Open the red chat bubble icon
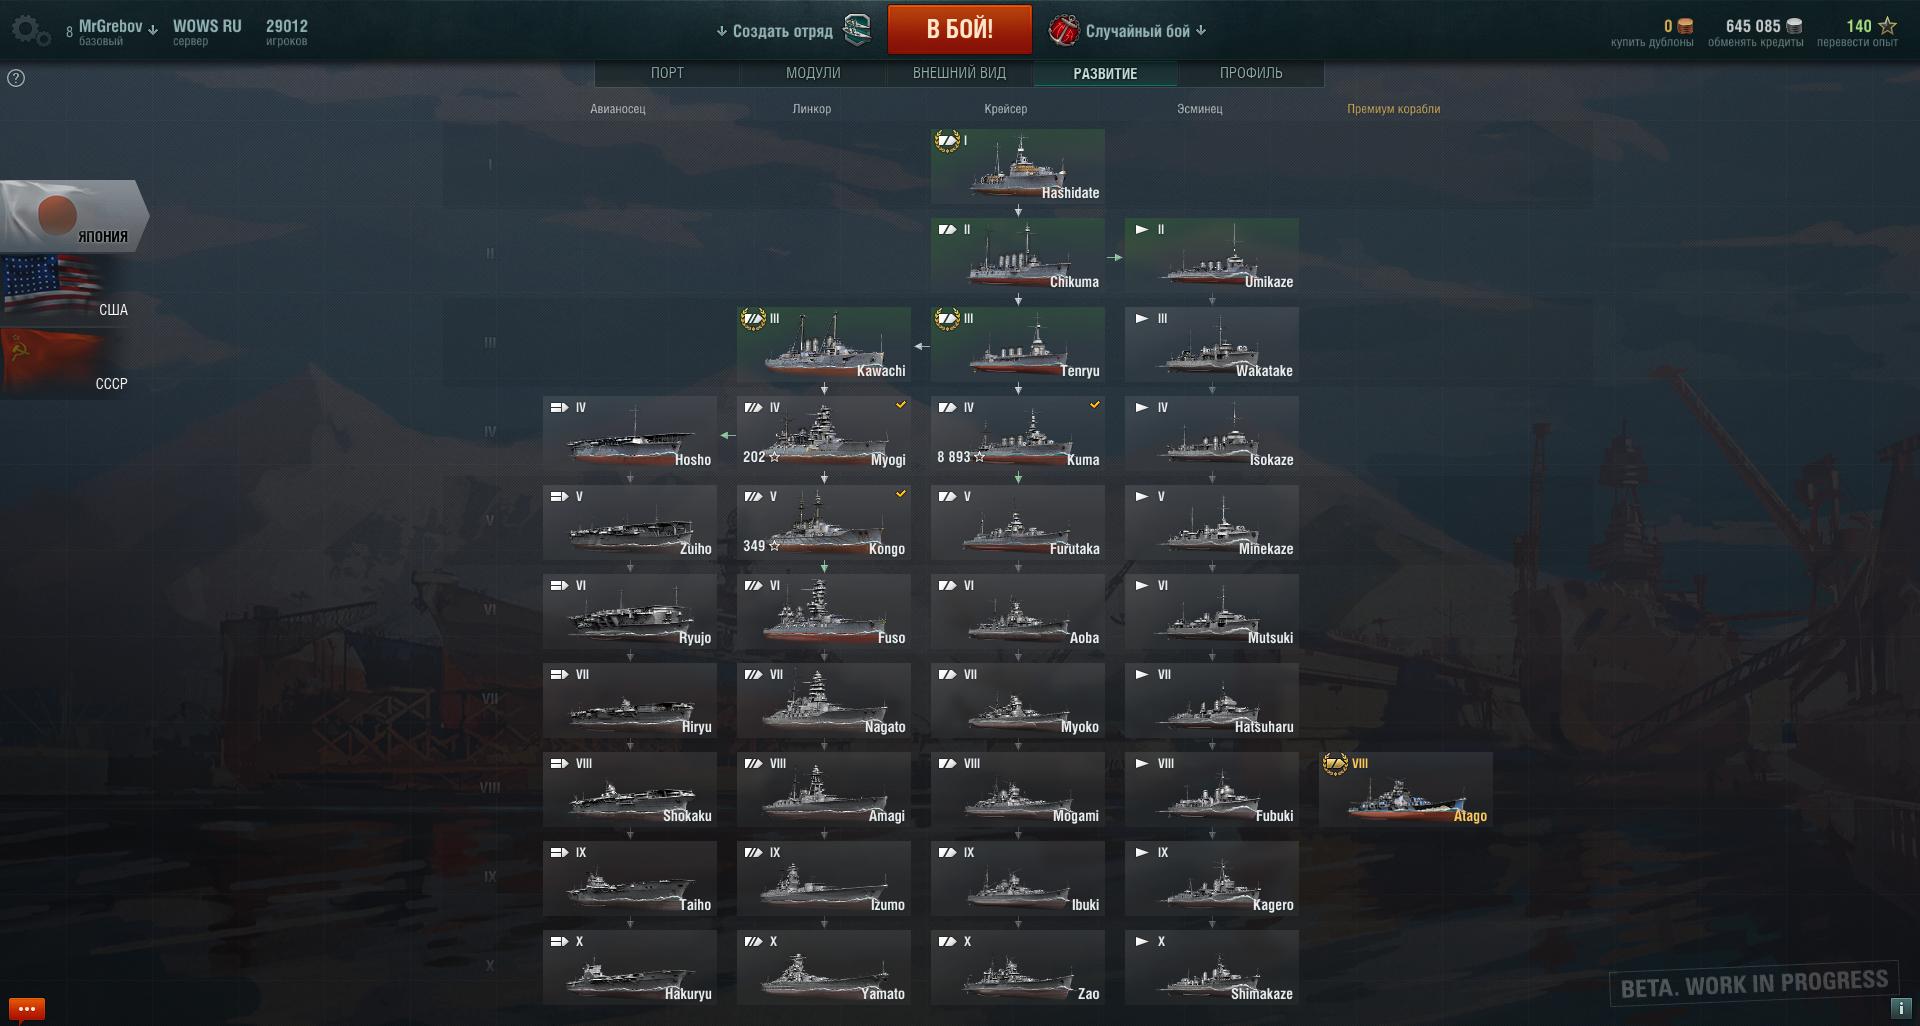 [26, 1008]
